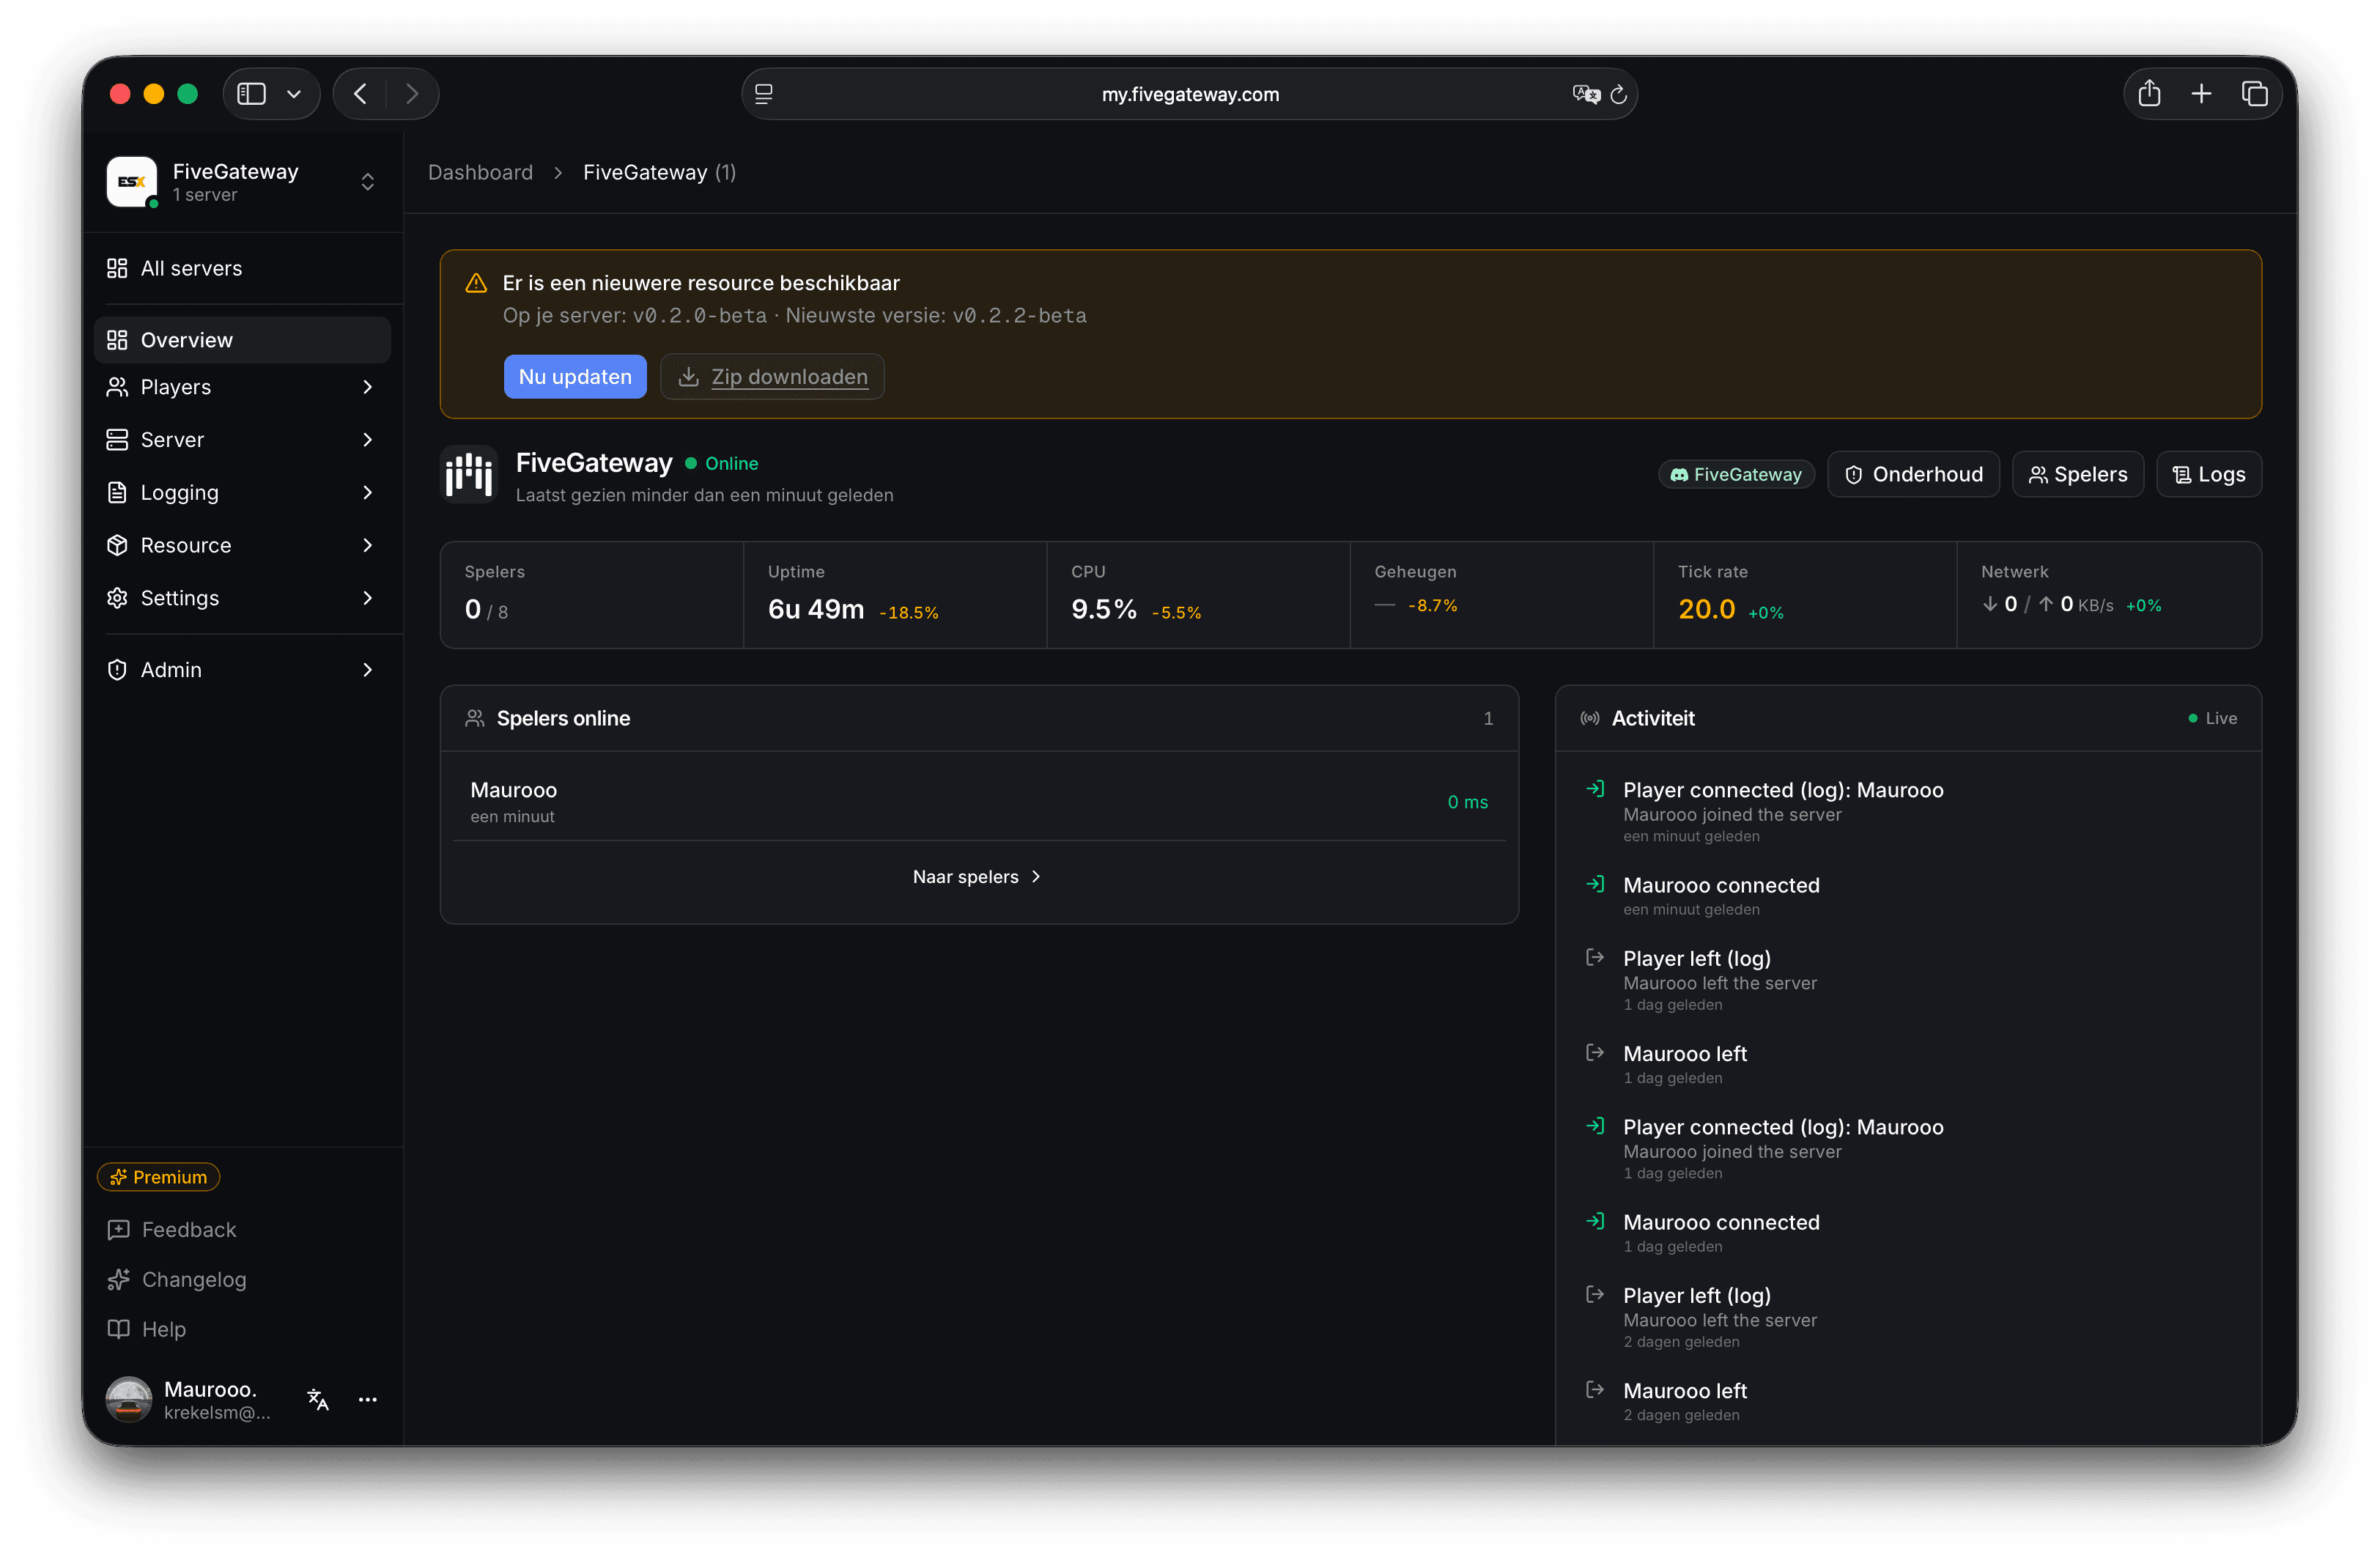Click the Help book icon in sidebar
2380x1555 pixels.
point(118,1329)
